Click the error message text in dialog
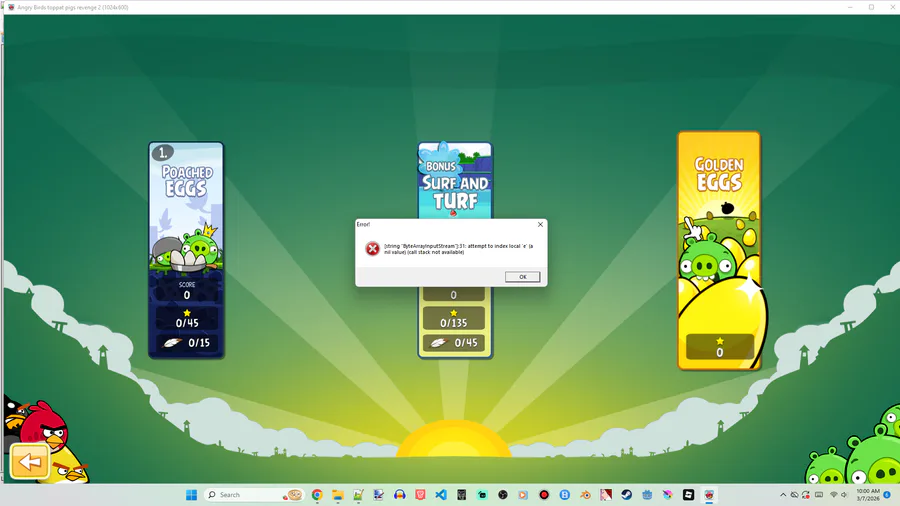Screen dimensions: 900x506 pos(459,248)
